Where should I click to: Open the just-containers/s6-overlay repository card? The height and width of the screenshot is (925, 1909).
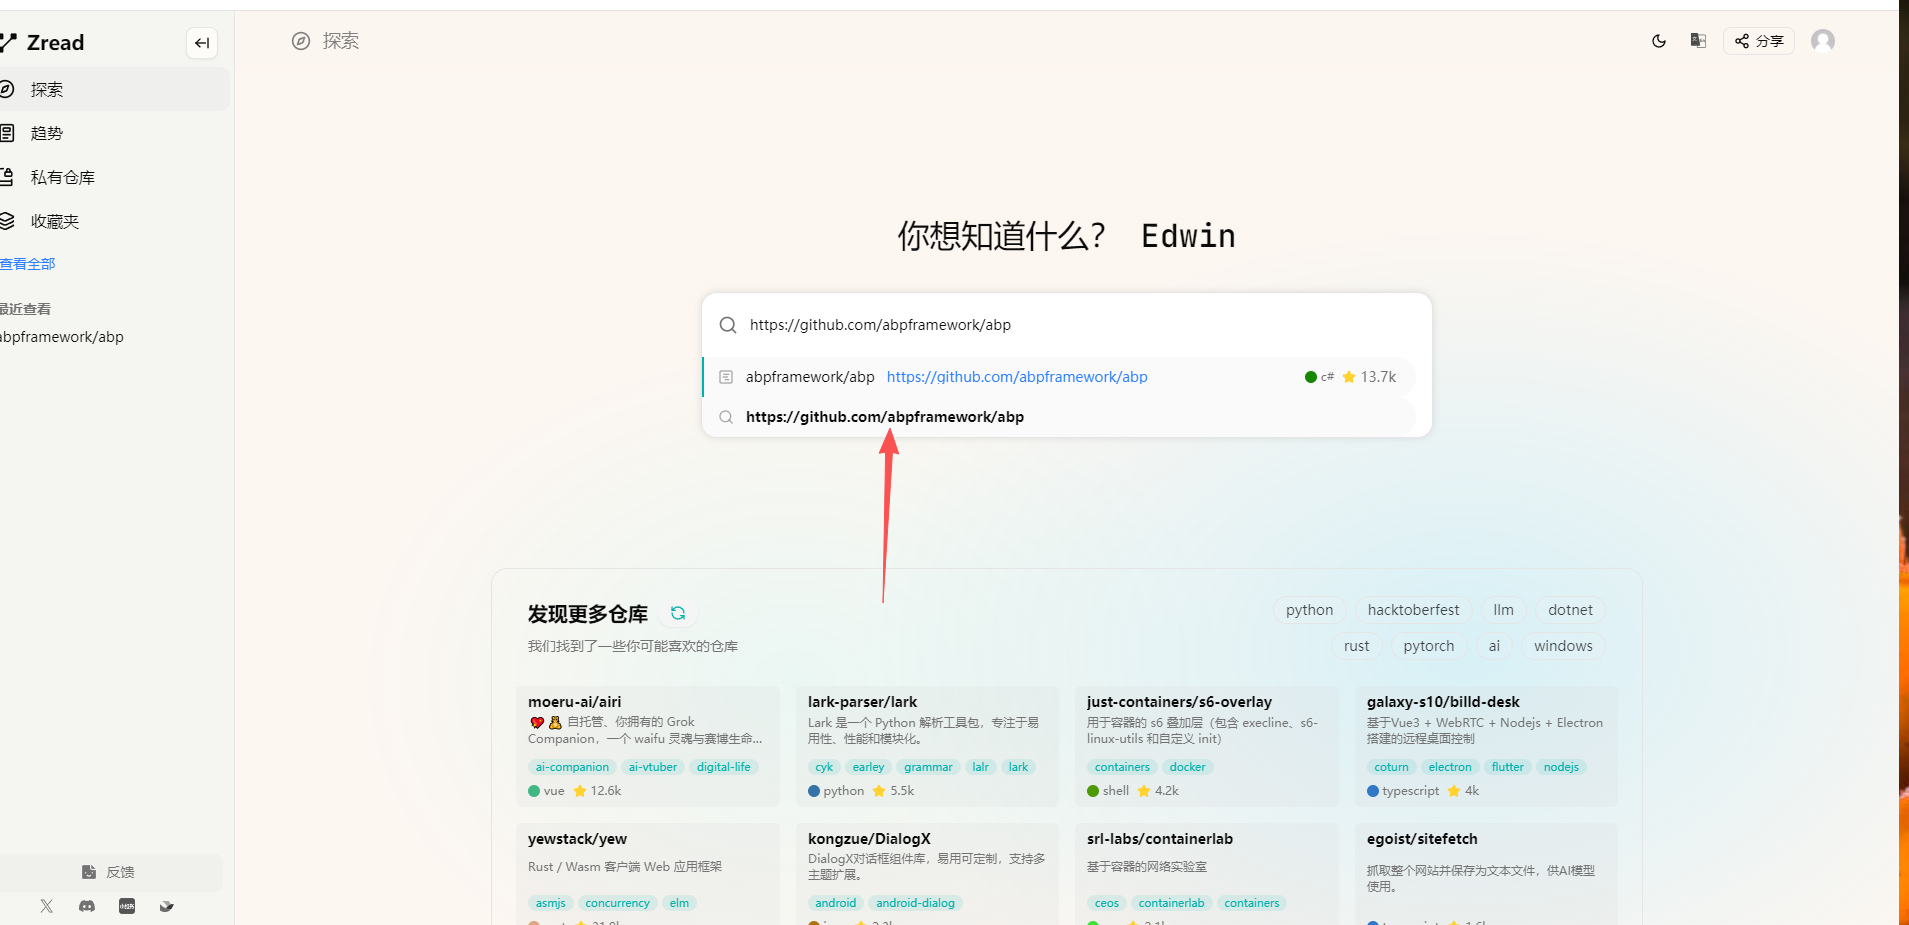tap(1207, 746)
